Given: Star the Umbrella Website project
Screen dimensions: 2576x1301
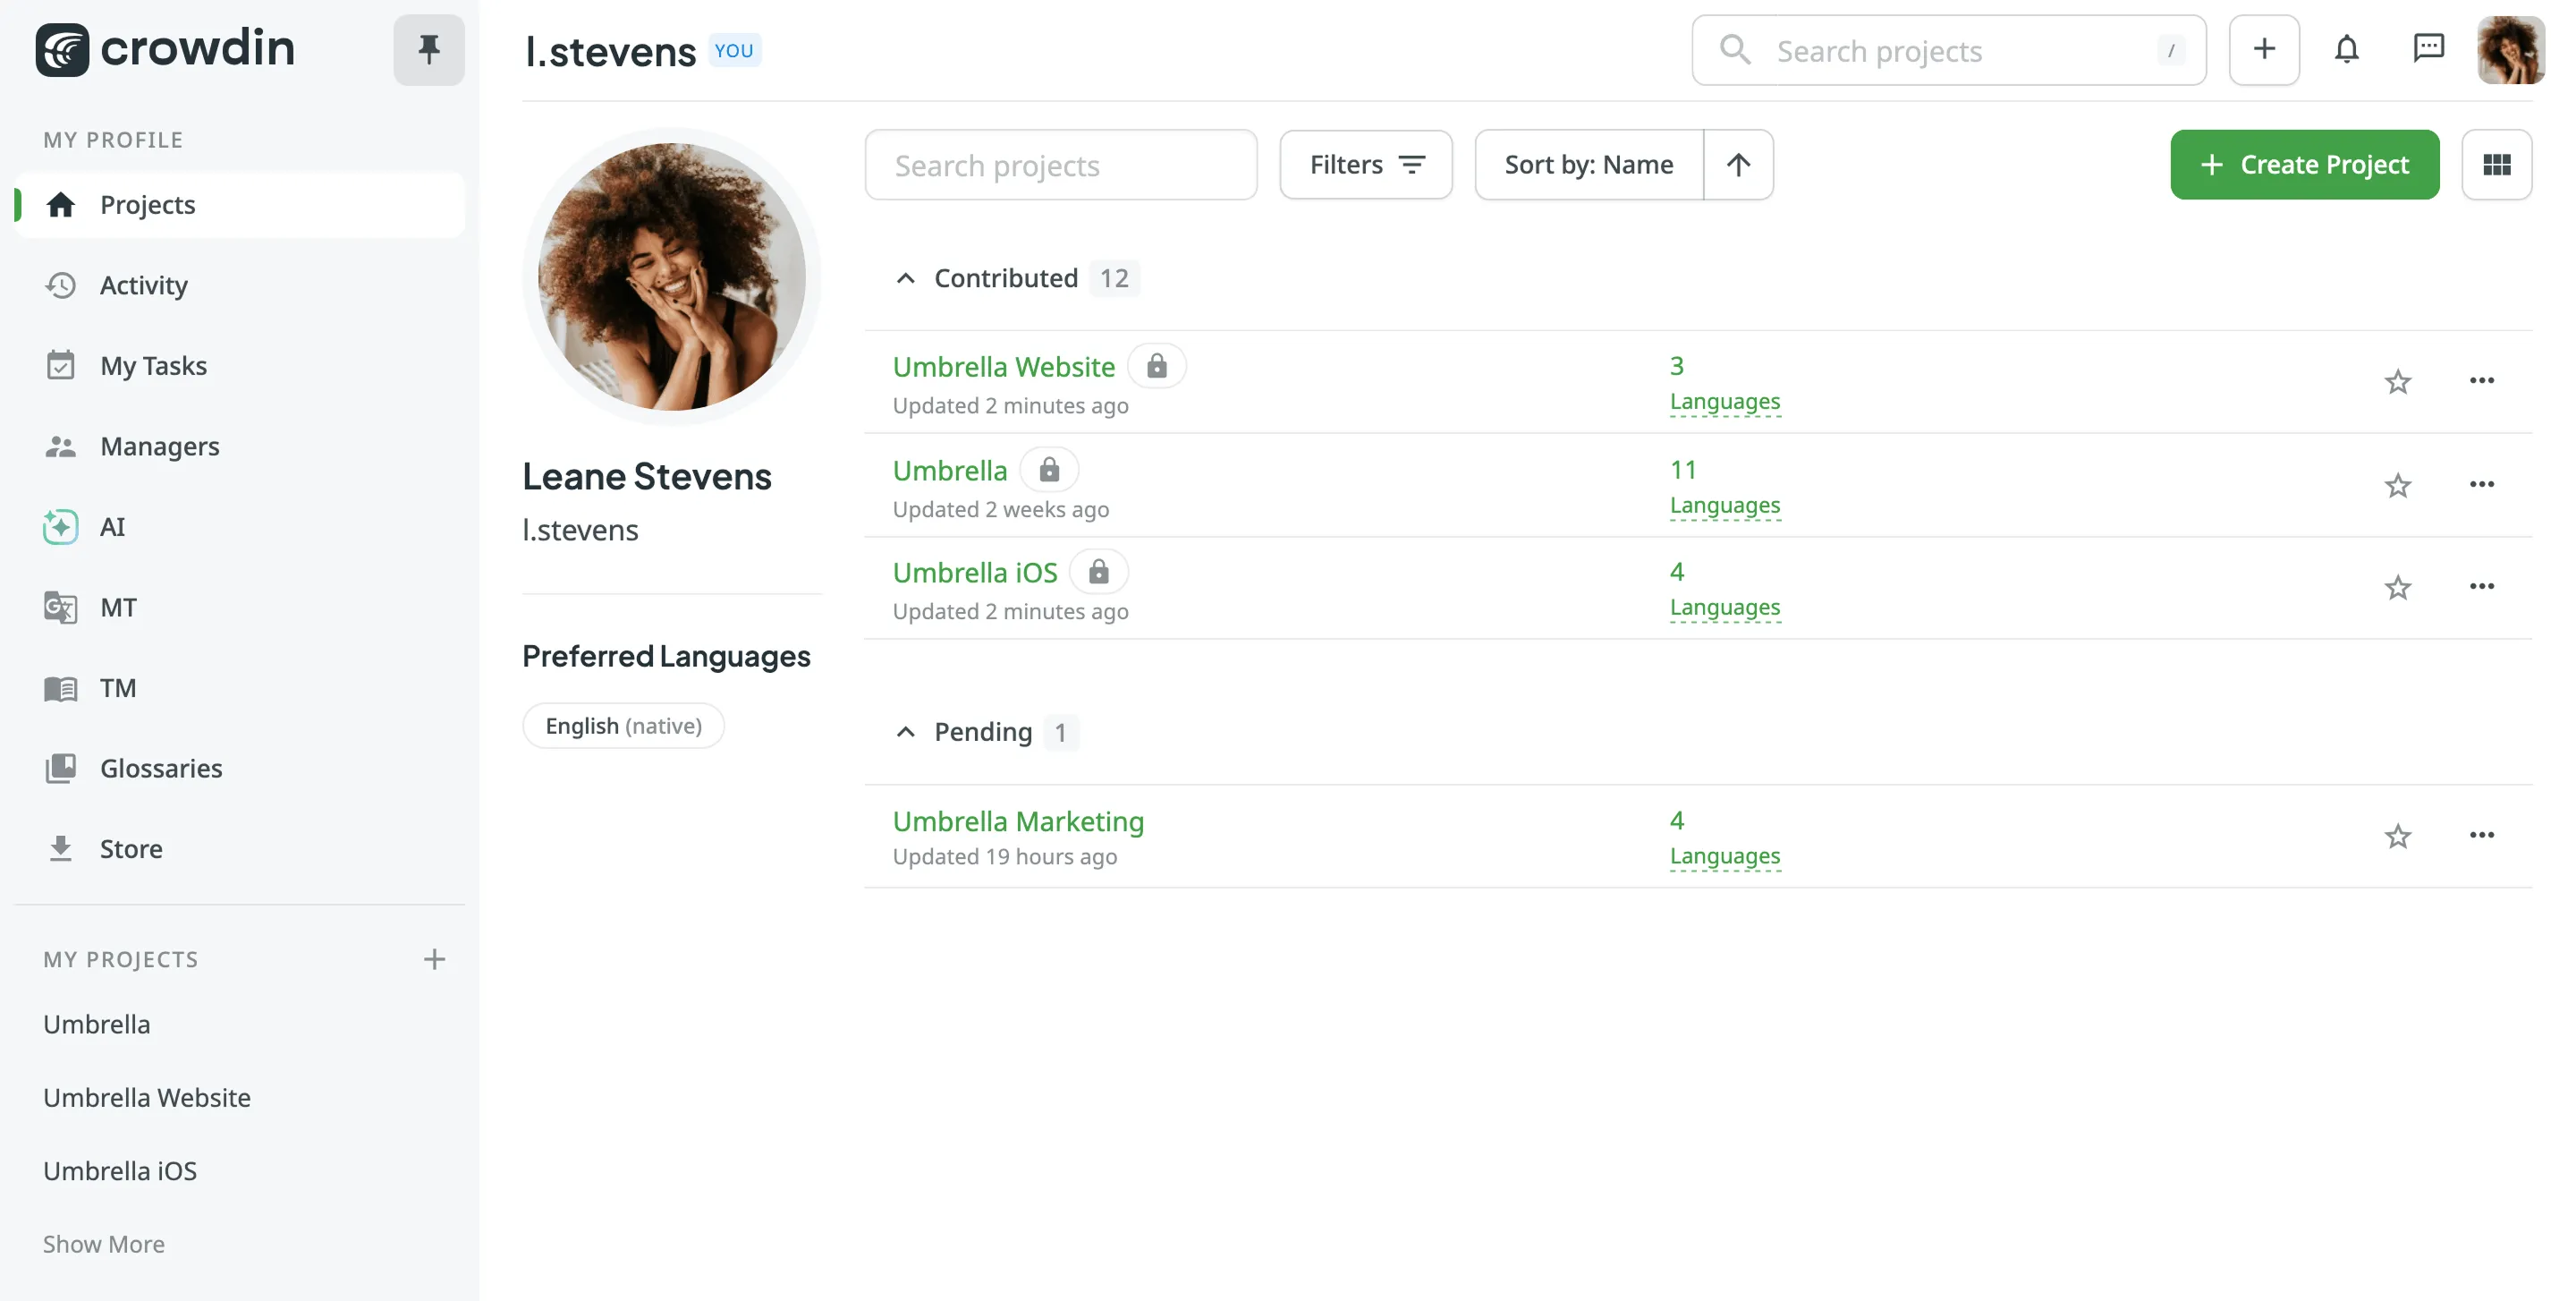Looking at the screenshot, I should click(2397, 382).
